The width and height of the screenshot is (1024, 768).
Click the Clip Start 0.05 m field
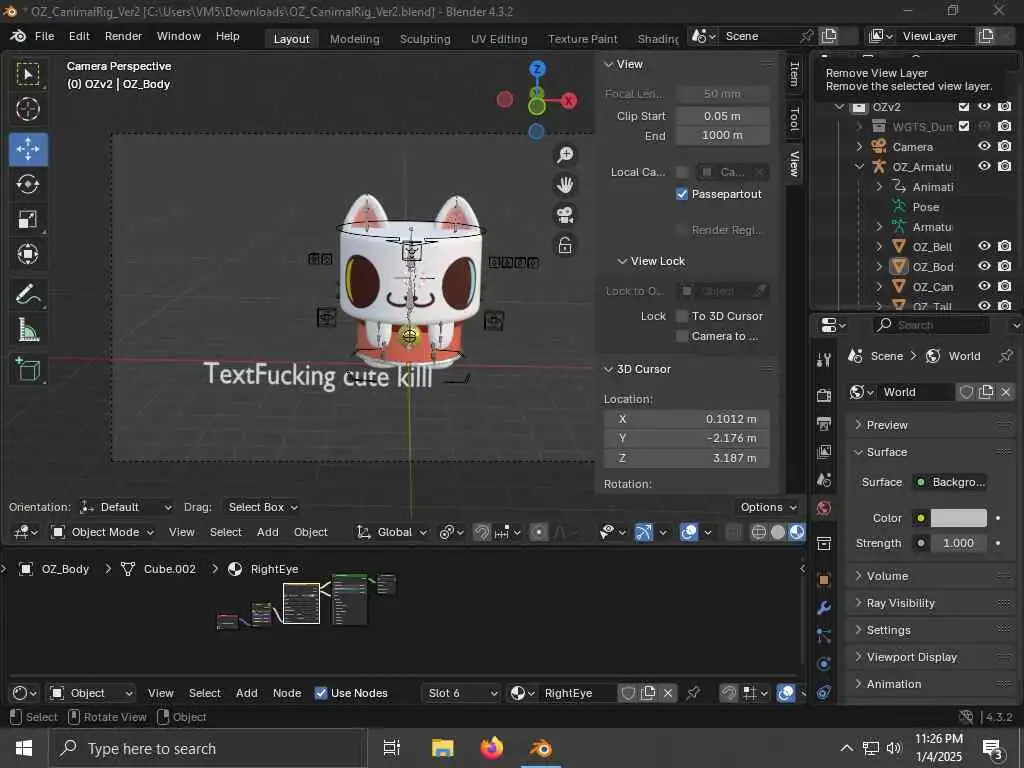(x=722, y=116)
